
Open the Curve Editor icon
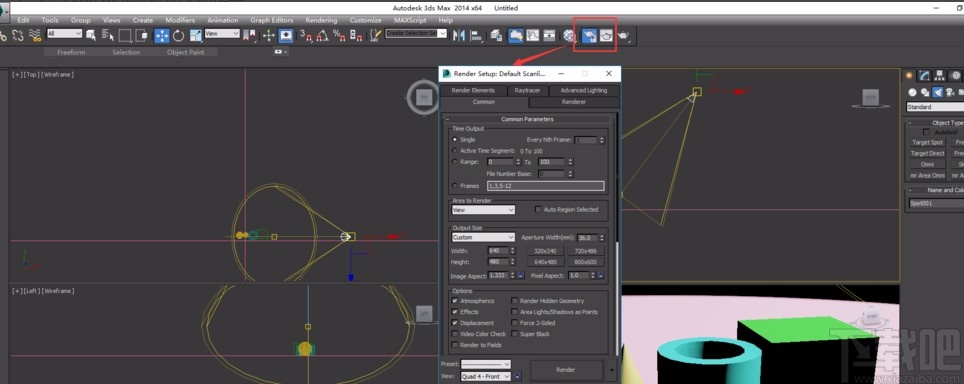click(x=532, y=36)
